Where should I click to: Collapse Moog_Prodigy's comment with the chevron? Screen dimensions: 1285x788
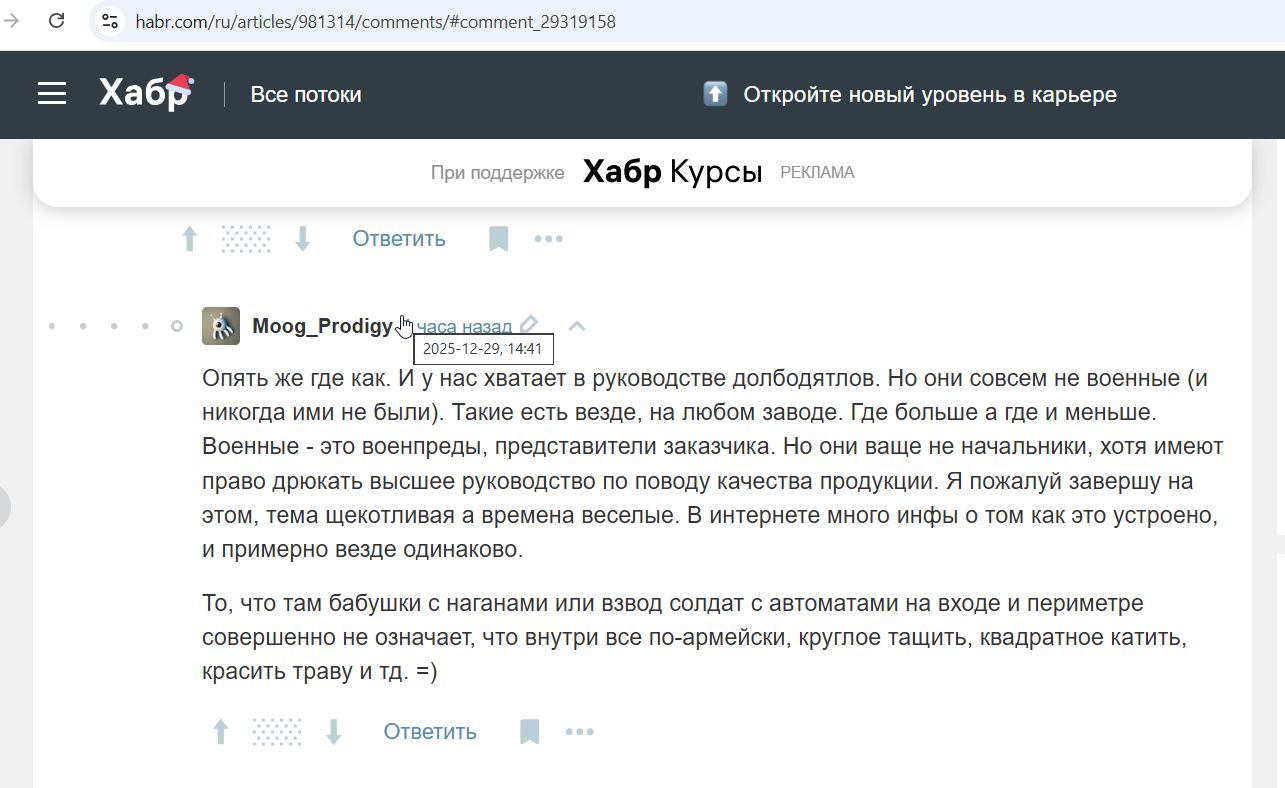click(x=577, y=325)
